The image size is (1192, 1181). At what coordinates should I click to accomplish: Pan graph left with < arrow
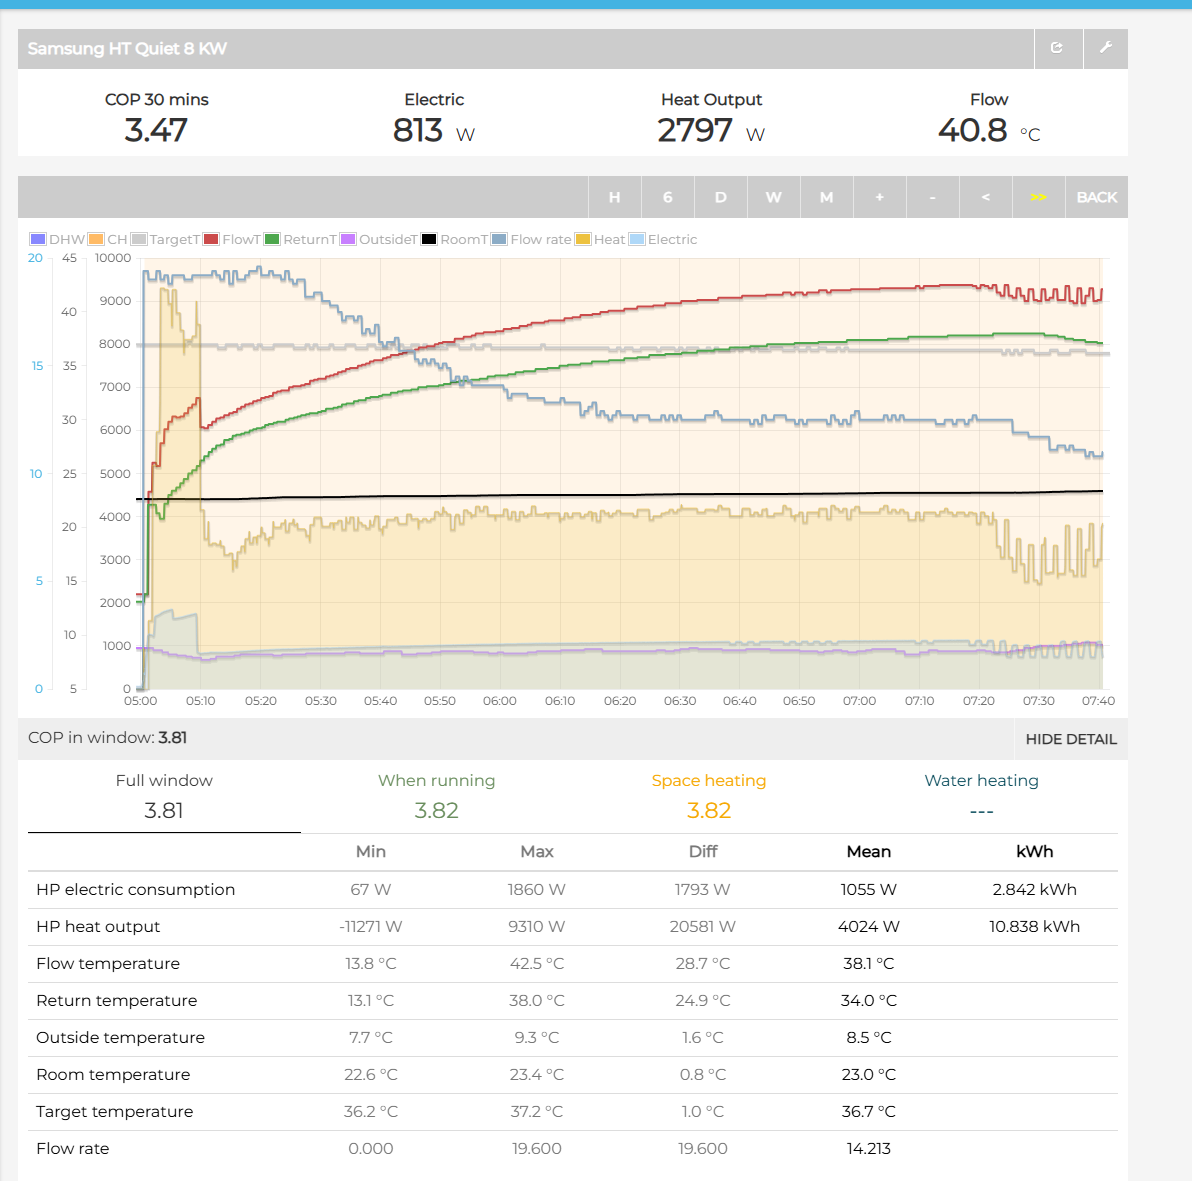(x=985, y=197)
